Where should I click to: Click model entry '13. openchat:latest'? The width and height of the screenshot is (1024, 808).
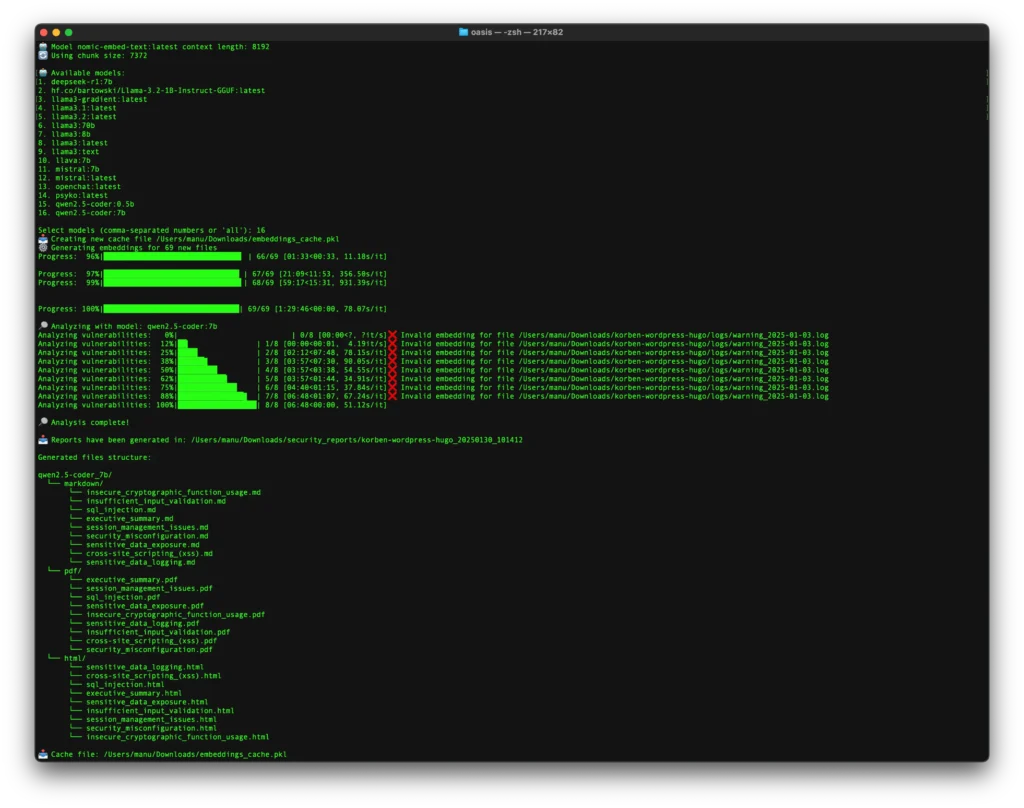coord(79,186)
